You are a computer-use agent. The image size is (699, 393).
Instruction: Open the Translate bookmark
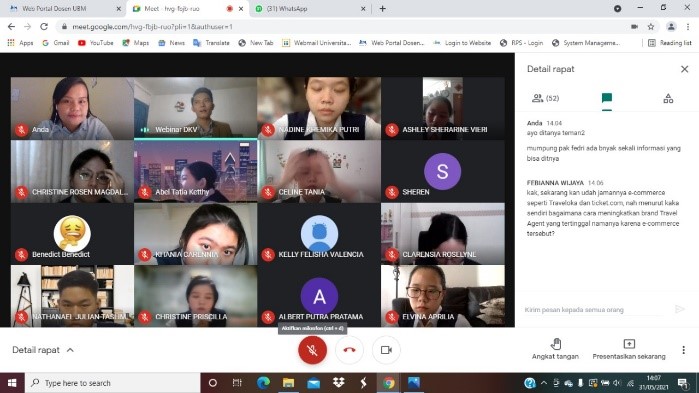click(211, 43)
